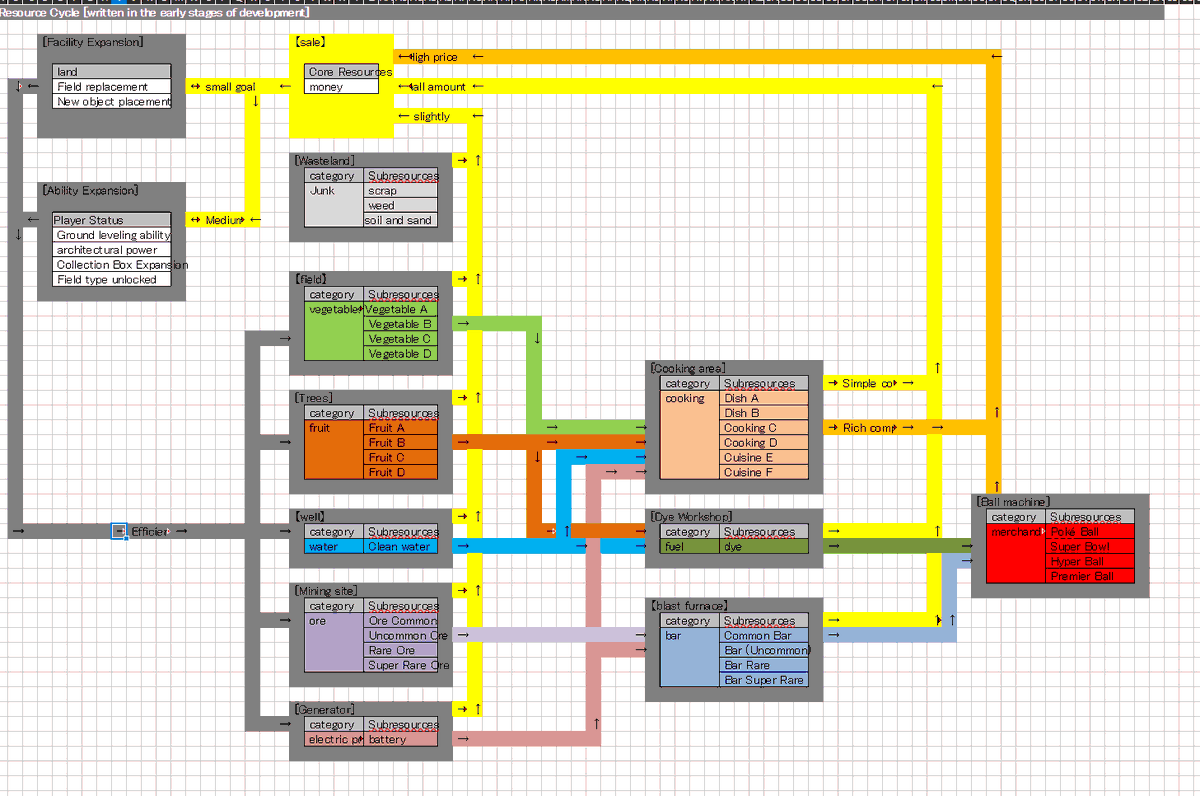Select the 'soil and sand' cell
This screenshot has width=1200, height=796.
[400, 220]
